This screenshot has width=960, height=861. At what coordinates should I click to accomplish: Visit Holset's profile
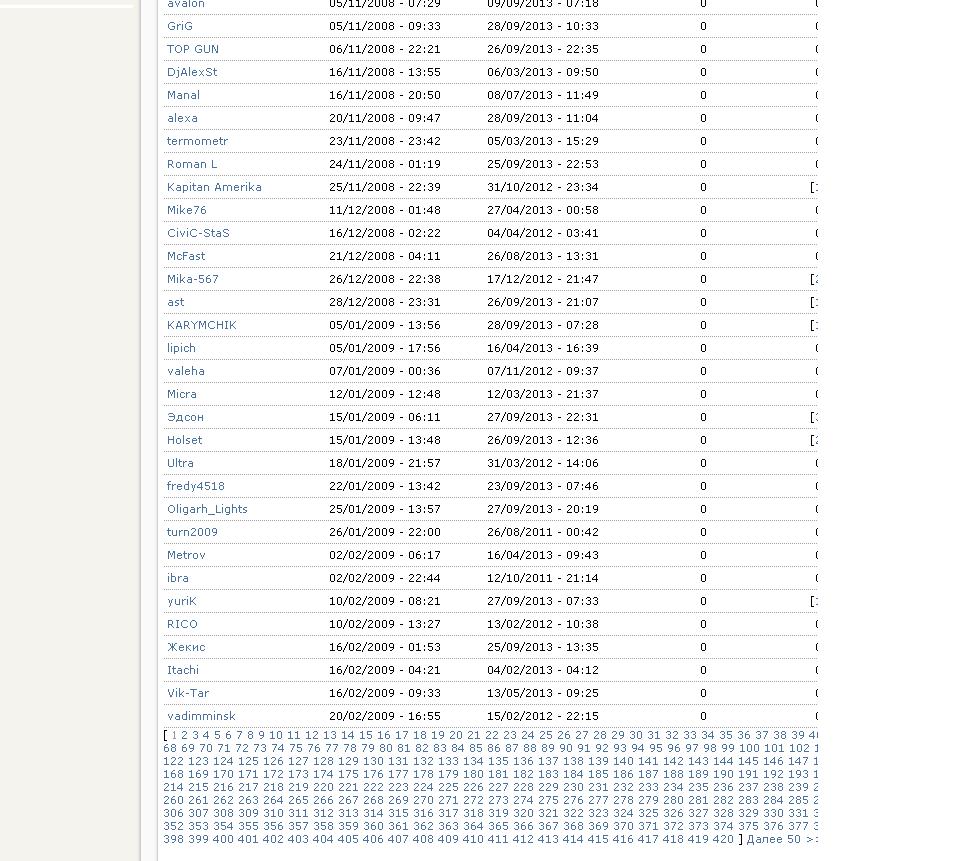184,440
